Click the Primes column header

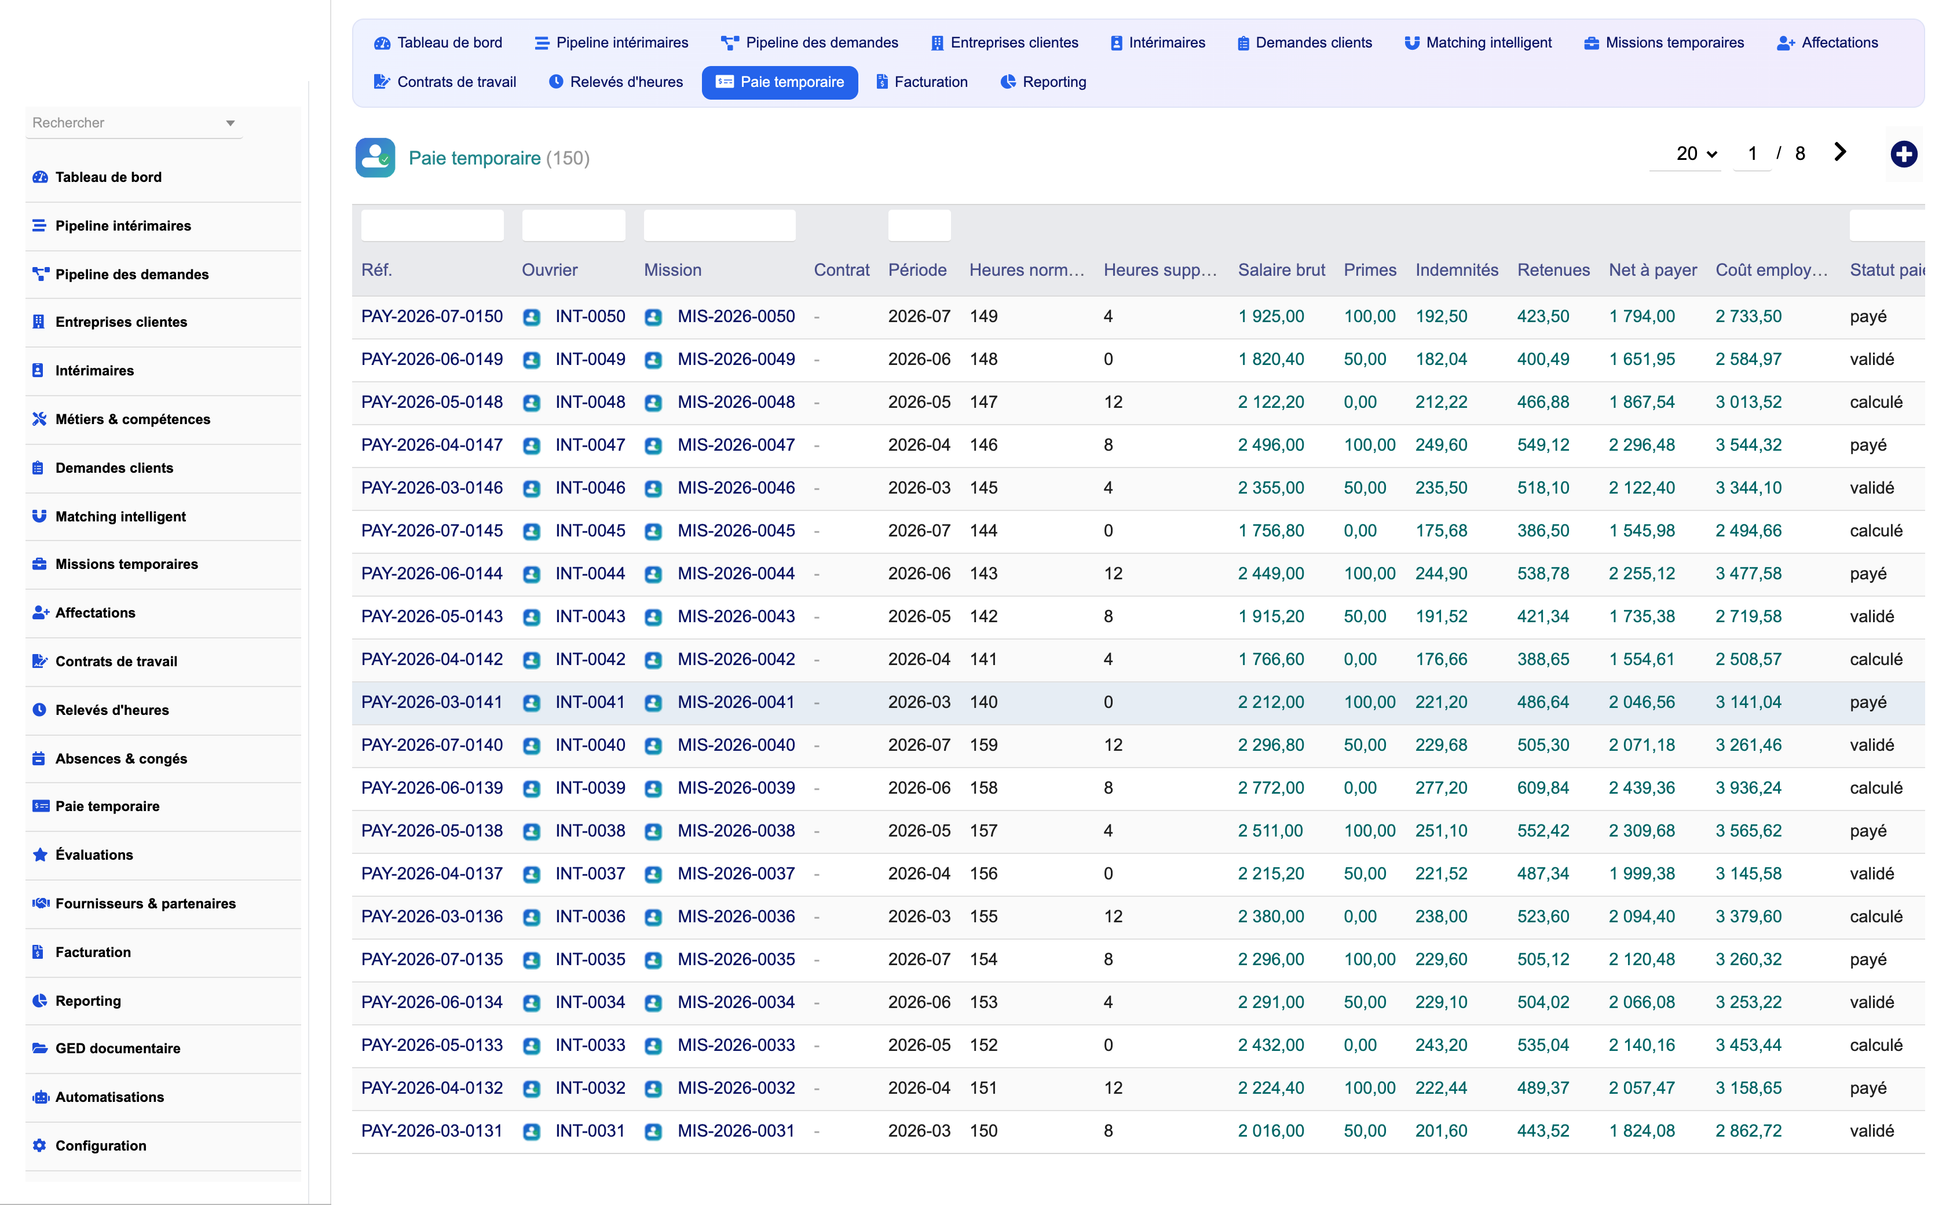click(1369, 270)
